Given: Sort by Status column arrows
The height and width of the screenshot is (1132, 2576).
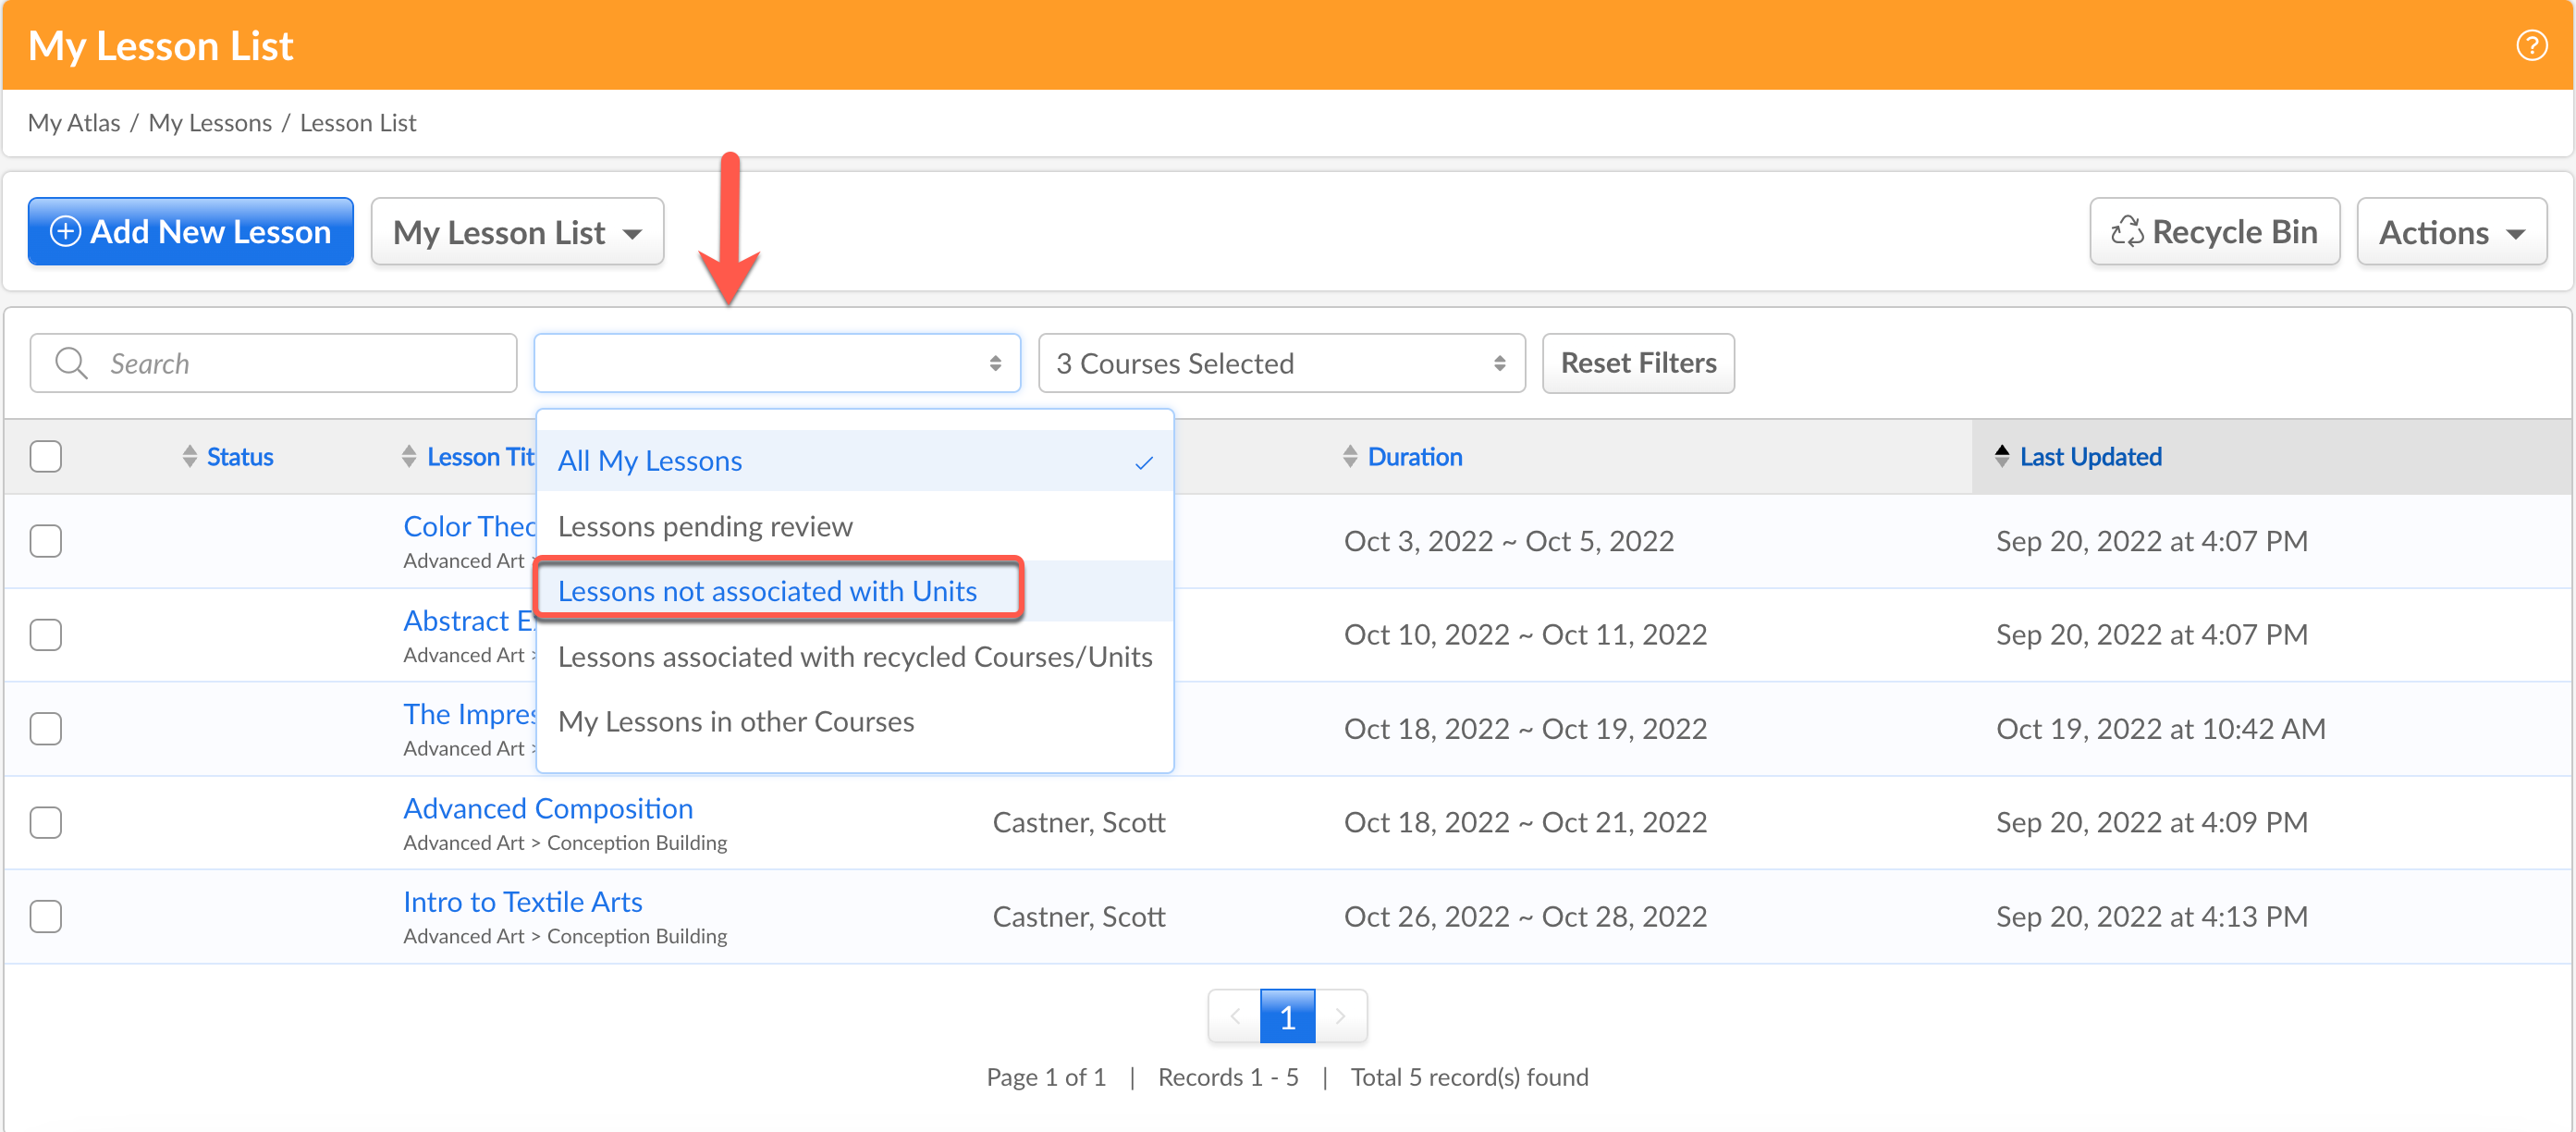Looking at the screenshot, I should pos(190,457).
